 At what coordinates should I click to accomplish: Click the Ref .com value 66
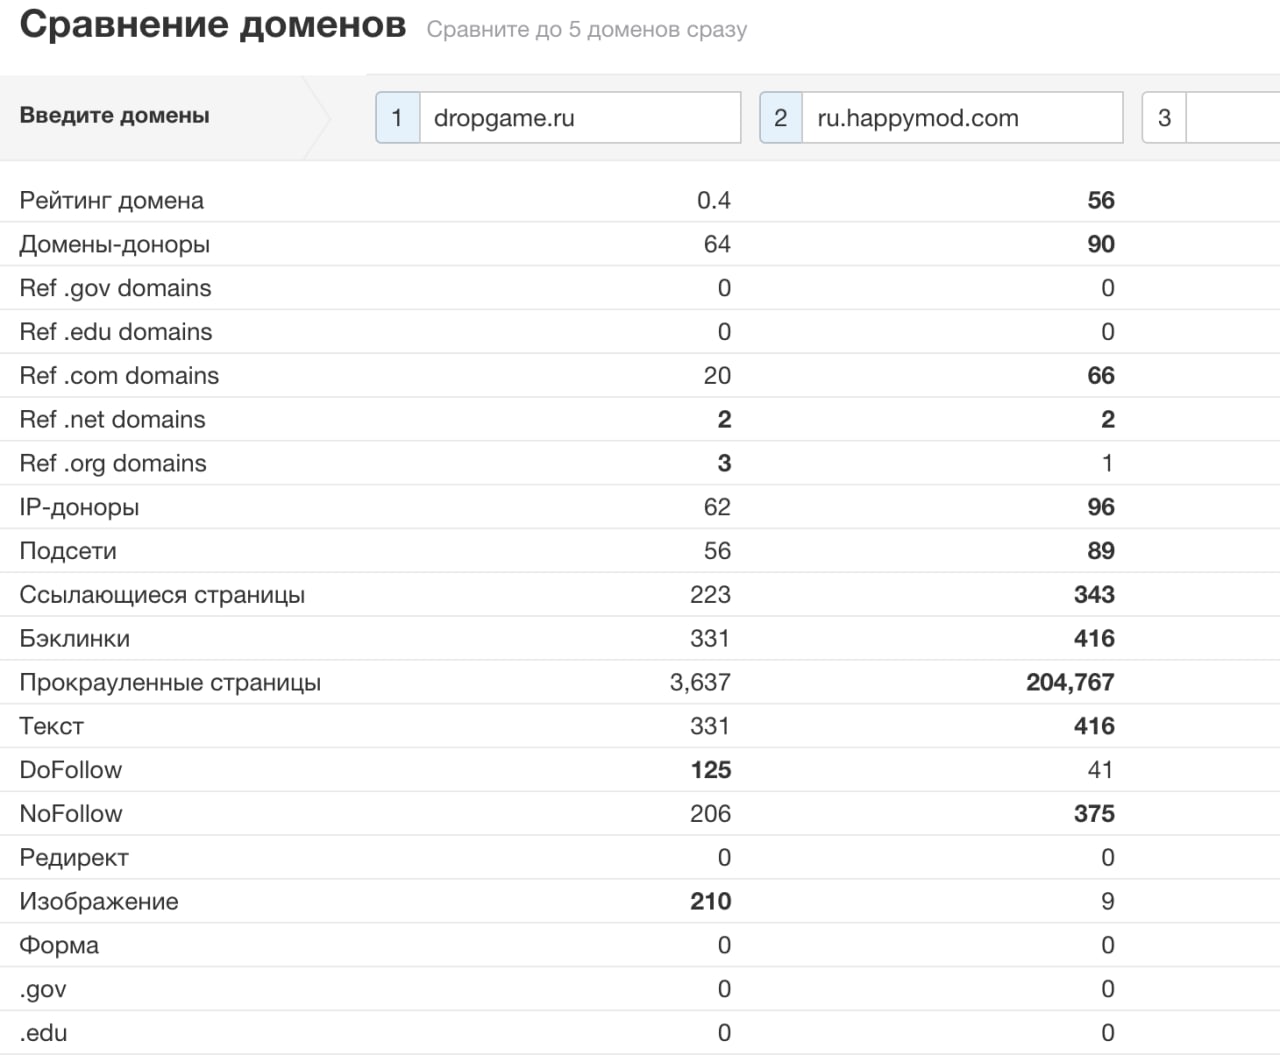click(x=1101, y=376)
